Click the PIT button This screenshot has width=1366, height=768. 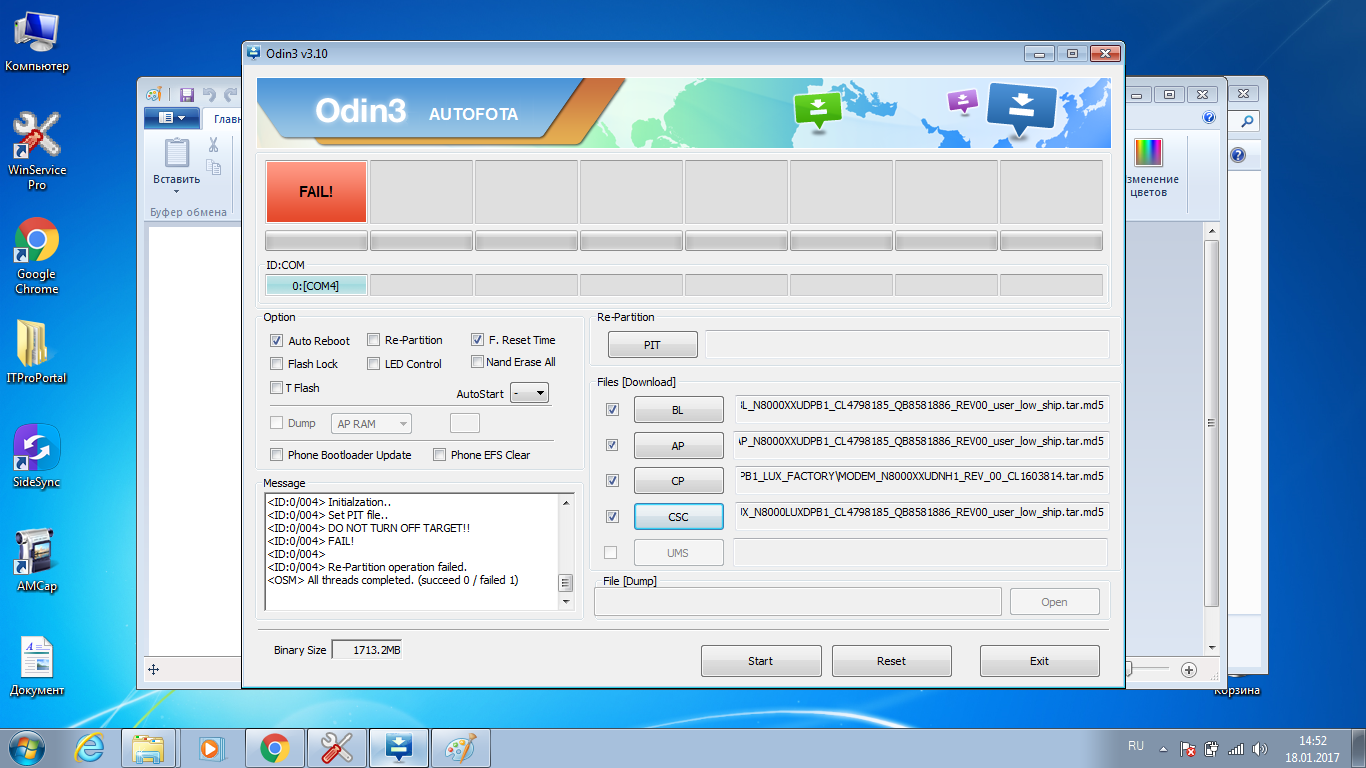652,345
